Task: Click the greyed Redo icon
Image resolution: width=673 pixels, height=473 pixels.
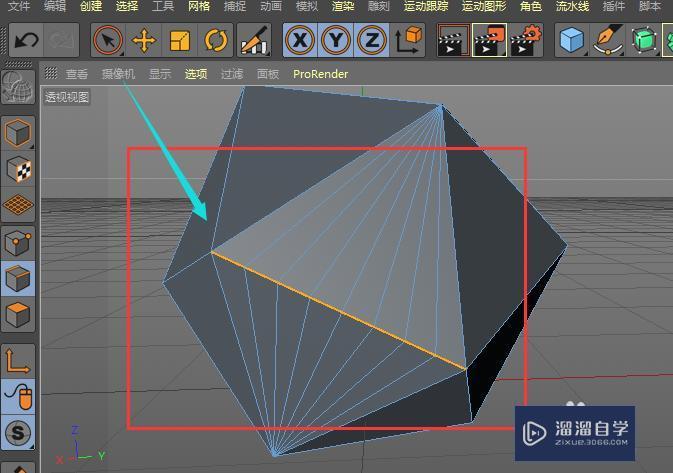Action: coord(61,41)
